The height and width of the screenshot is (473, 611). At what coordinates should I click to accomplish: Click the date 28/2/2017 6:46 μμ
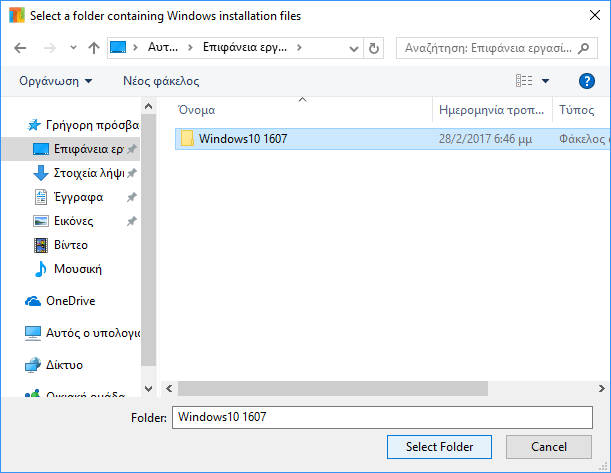485,139
